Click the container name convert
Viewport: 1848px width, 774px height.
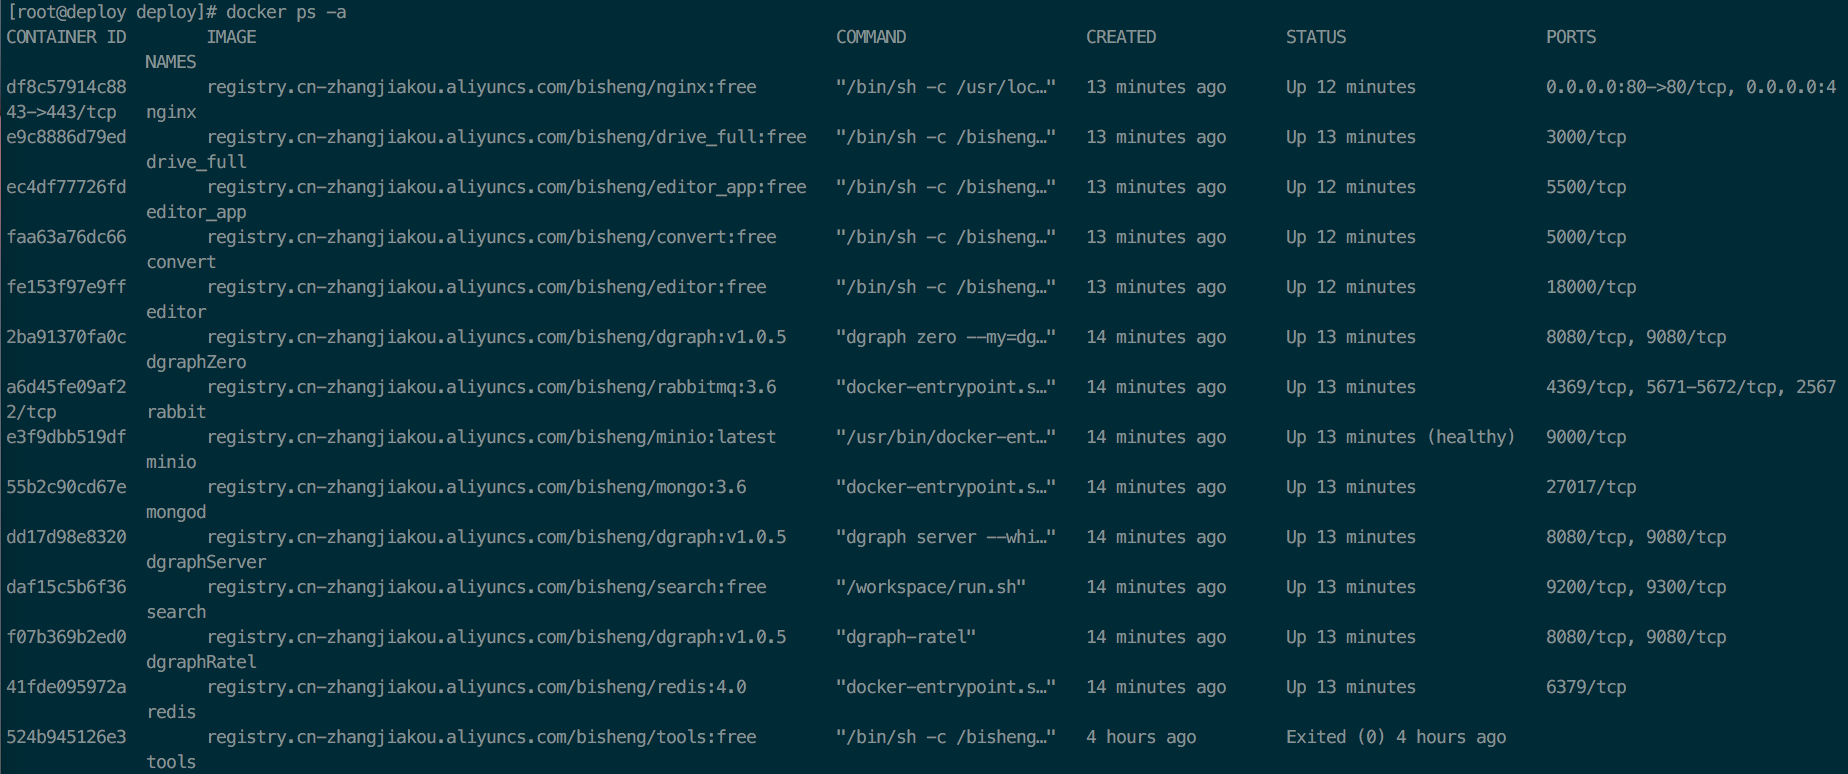click(x=181, y=262)
